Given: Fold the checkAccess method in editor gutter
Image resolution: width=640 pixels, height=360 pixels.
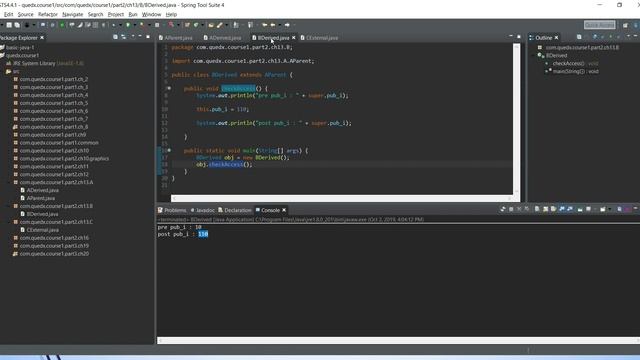Looking at the screenshot, I should [169, 88].
